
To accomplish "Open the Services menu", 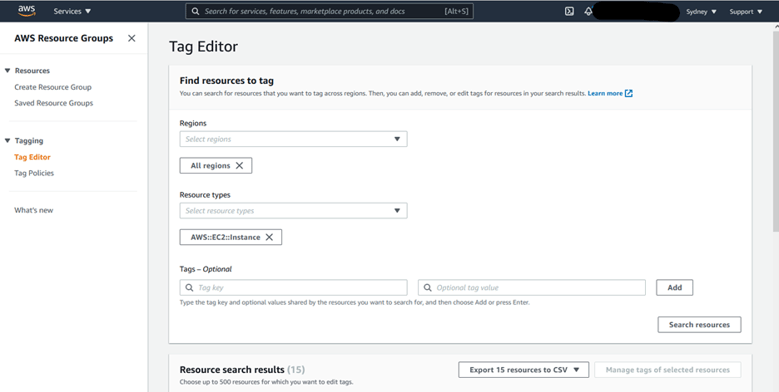I will (x=73, y=11).
